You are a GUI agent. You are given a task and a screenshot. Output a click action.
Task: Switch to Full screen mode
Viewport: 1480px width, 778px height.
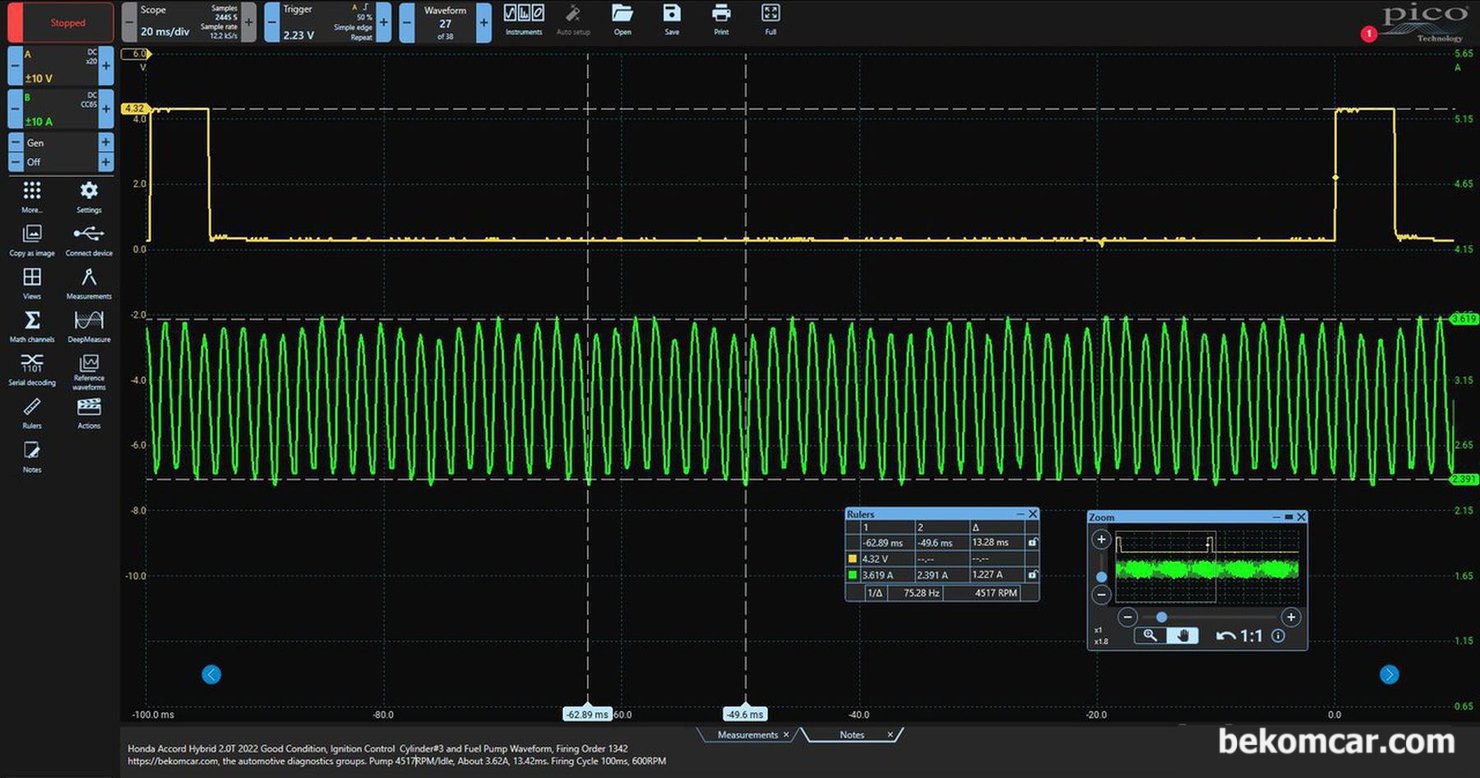[770, 18]
